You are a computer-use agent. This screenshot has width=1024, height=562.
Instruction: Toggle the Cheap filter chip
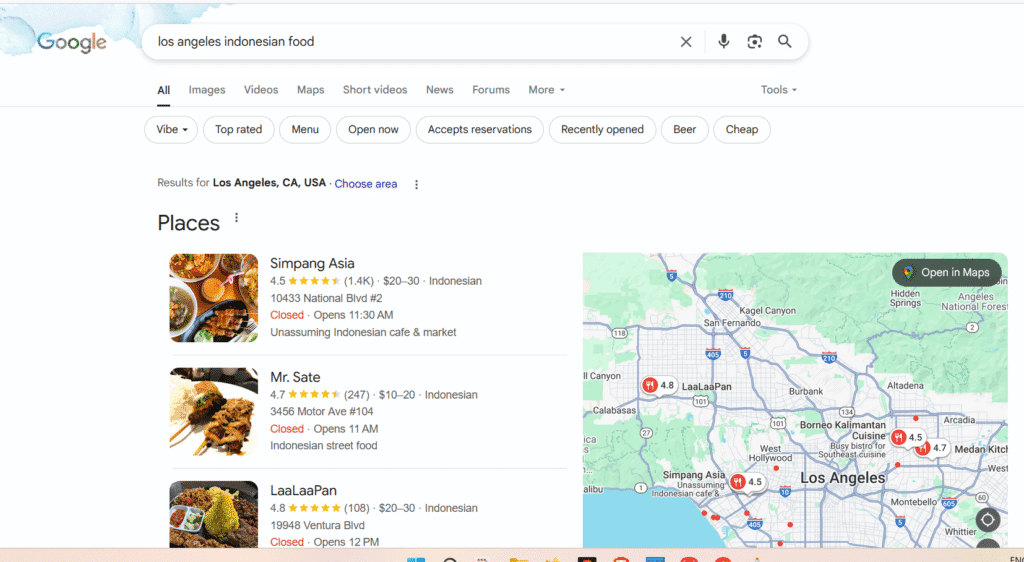click(x=742, y=129)
